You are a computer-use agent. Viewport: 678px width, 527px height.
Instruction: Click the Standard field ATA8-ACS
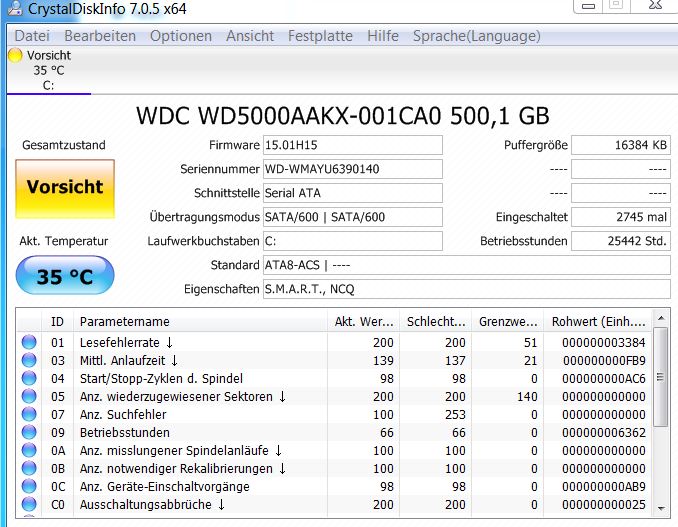[467, 265]
